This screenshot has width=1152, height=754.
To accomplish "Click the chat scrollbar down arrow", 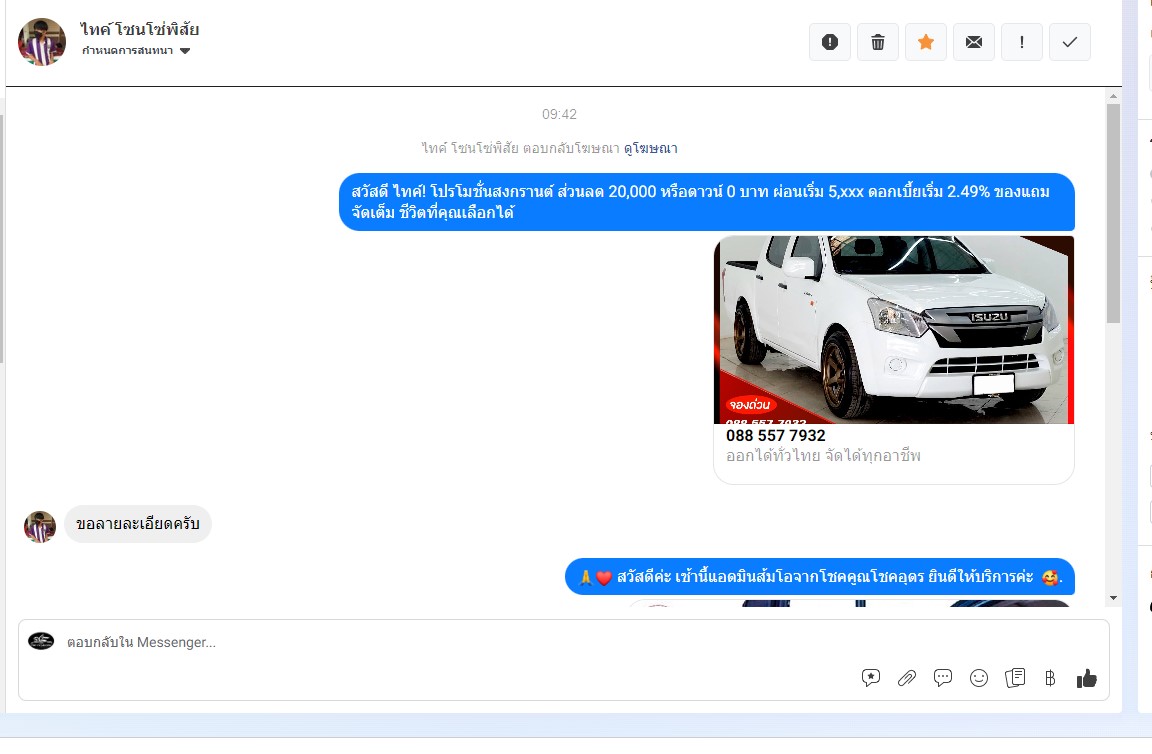I will click(1113, 598).
